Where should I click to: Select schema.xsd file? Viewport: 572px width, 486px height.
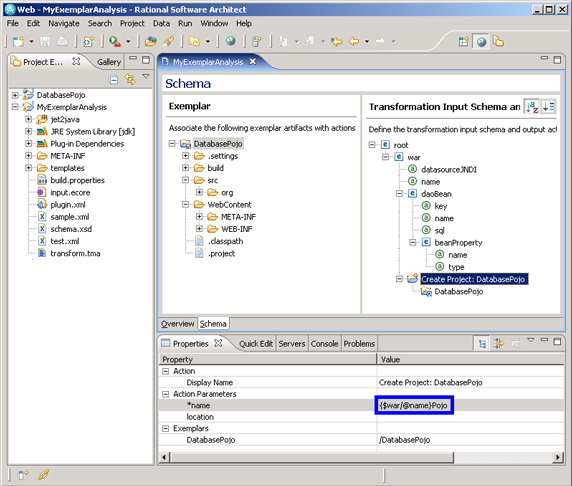71,229
